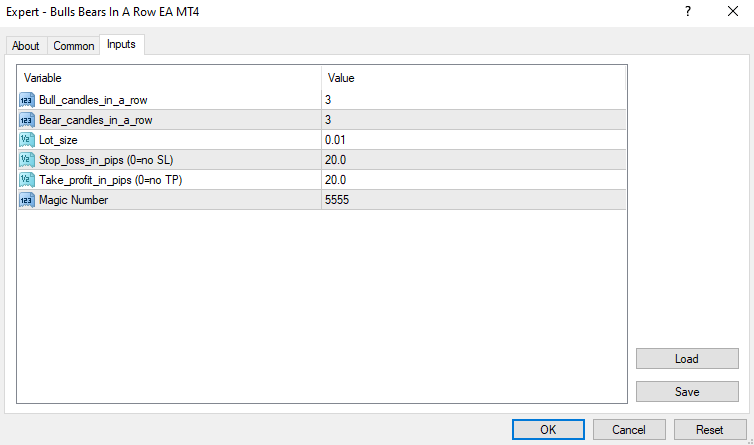Click the Value column header

click(x=474, y=78)
